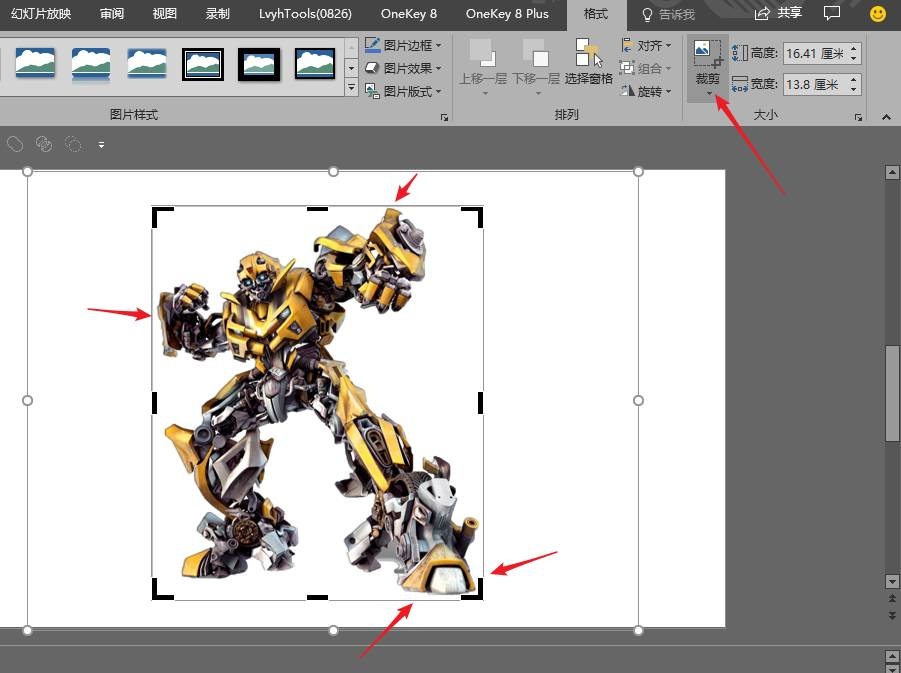
Task: Click the 告诉我 search box
Action: (x=668, y=14)
